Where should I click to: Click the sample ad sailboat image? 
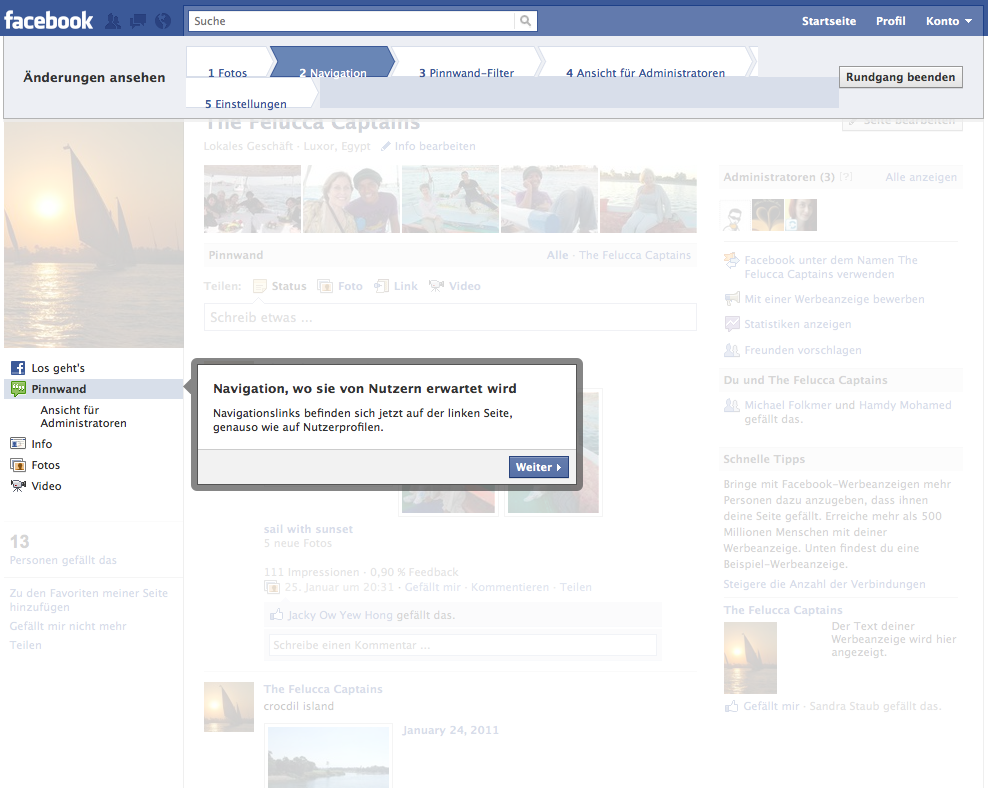click(750, 658)
